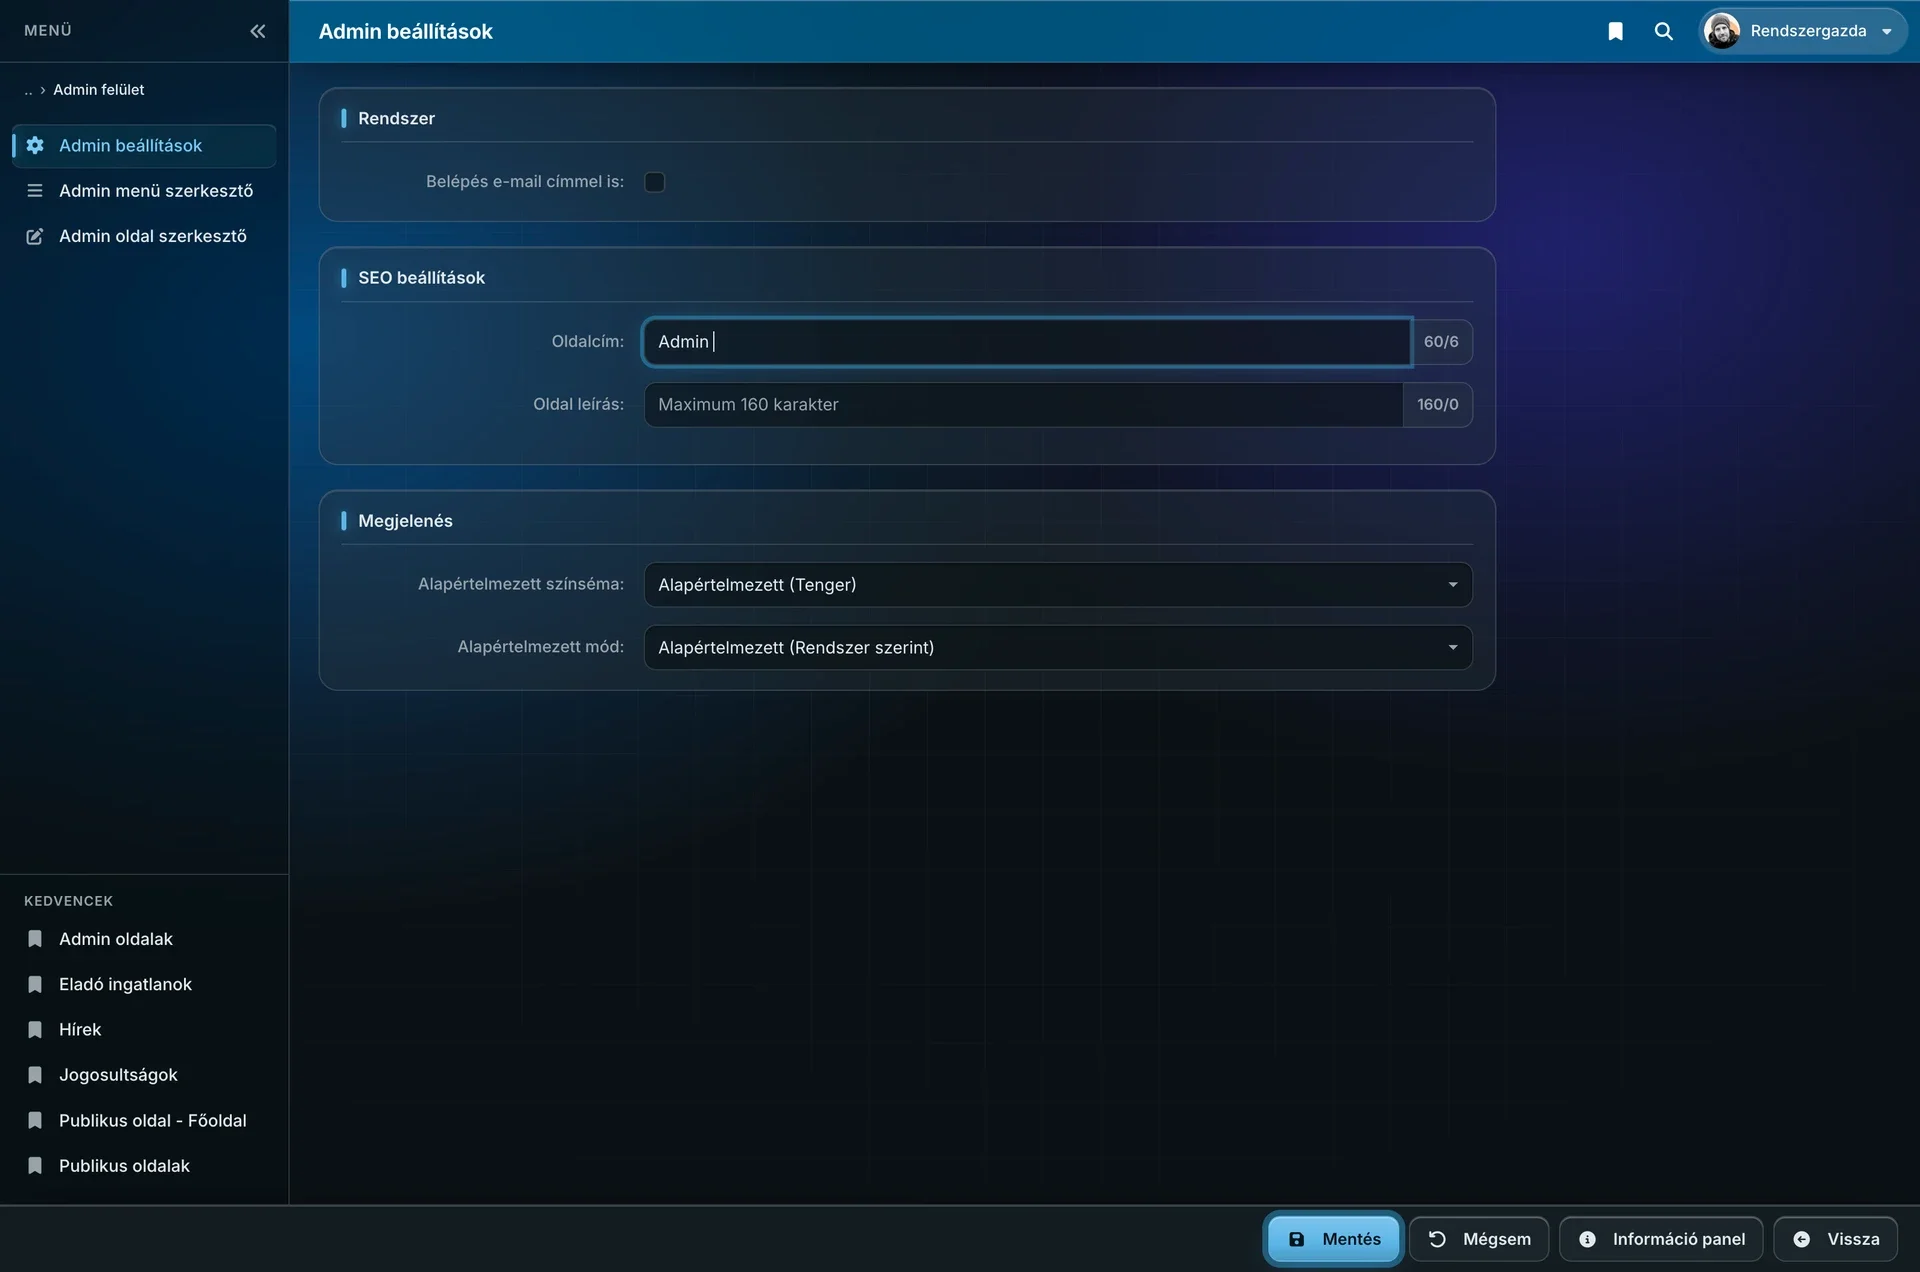Click bookmark icon next to Publikus oldalak

pyautogui.click(x=35, y=1166)
